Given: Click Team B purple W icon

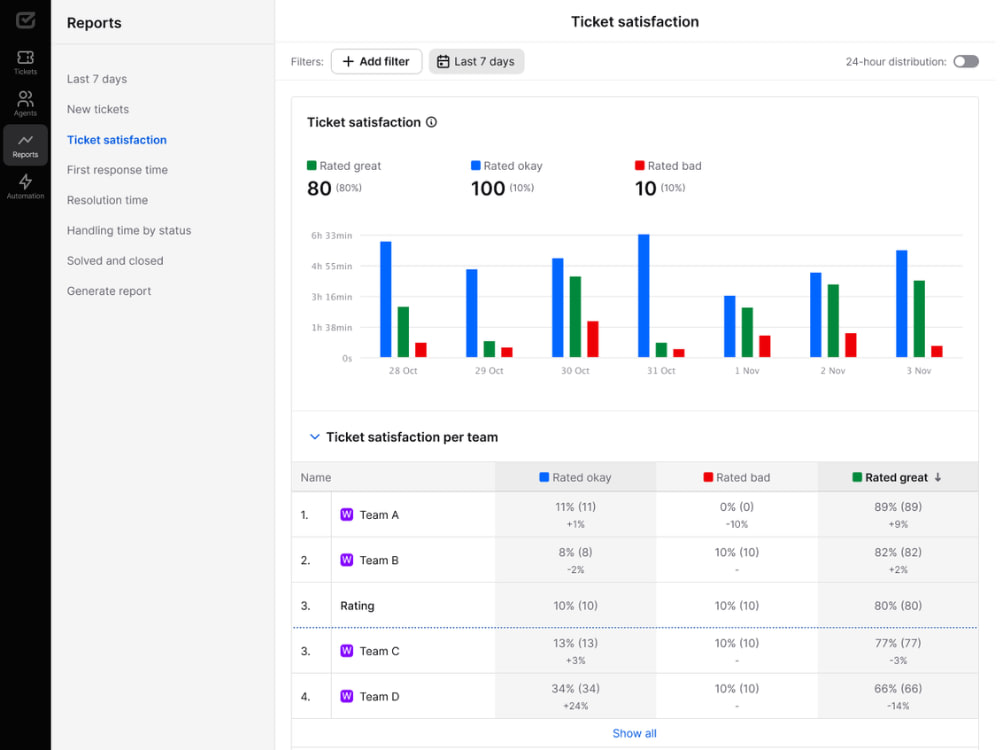Looking at the screenshot, I should coord(346,560).
